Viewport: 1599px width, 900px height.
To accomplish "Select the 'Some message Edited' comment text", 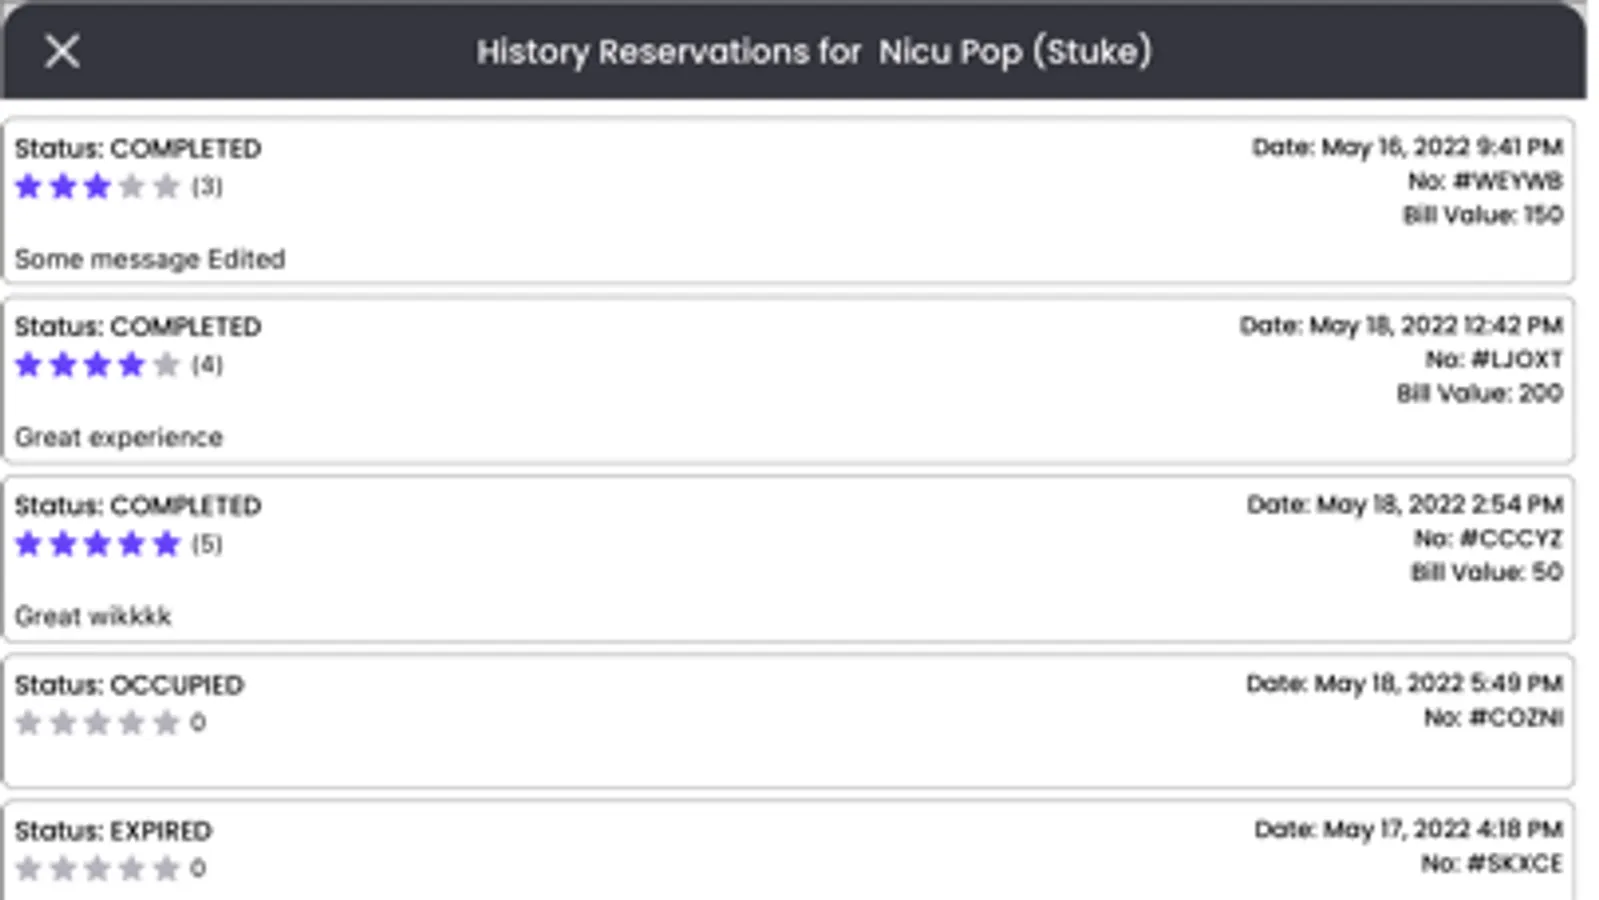I will (150, 259).
